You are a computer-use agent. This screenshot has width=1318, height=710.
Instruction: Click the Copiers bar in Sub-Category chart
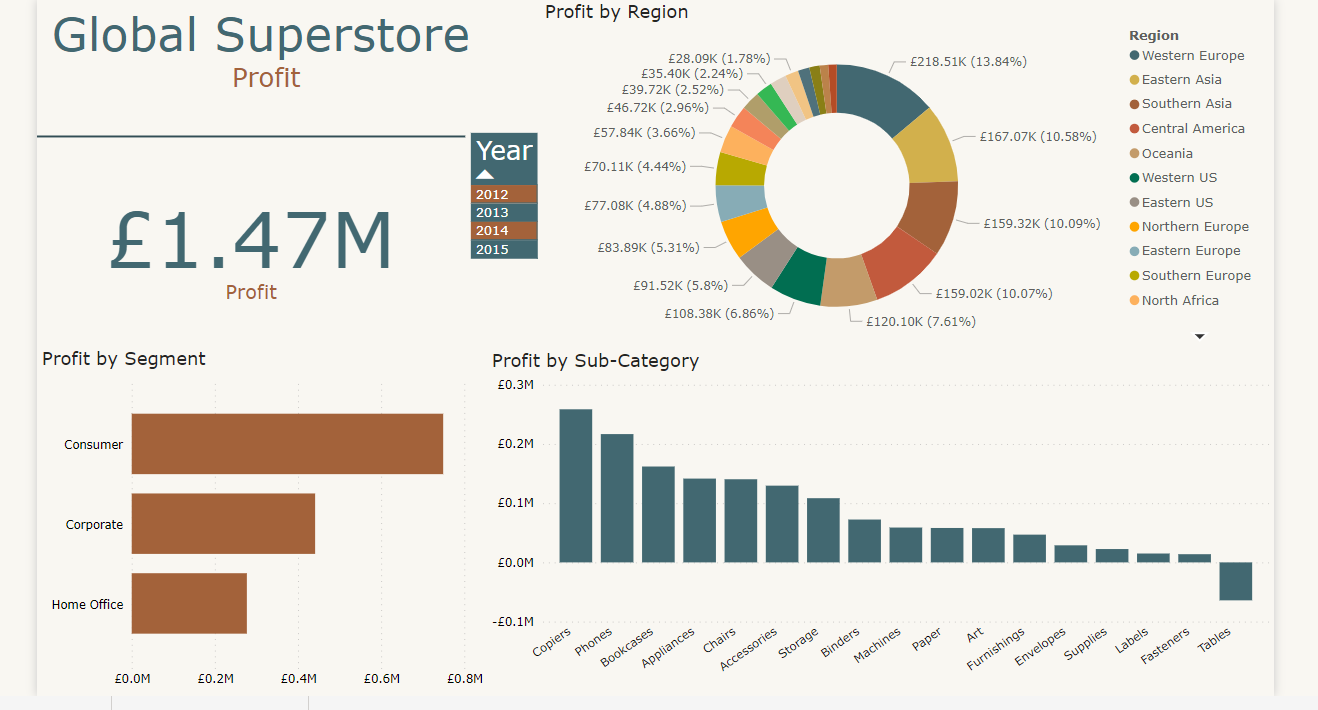pos(575,485)
